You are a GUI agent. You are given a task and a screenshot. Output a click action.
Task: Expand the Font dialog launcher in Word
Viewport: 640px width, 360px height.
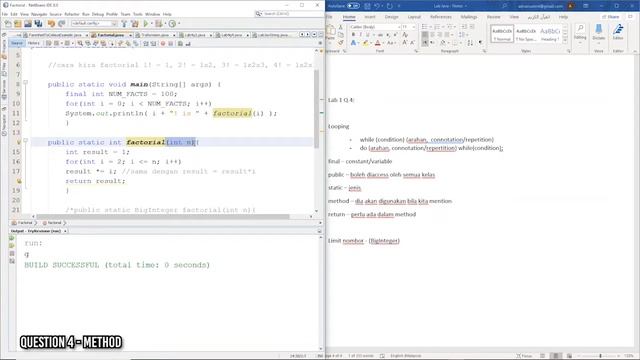(416, 51)
